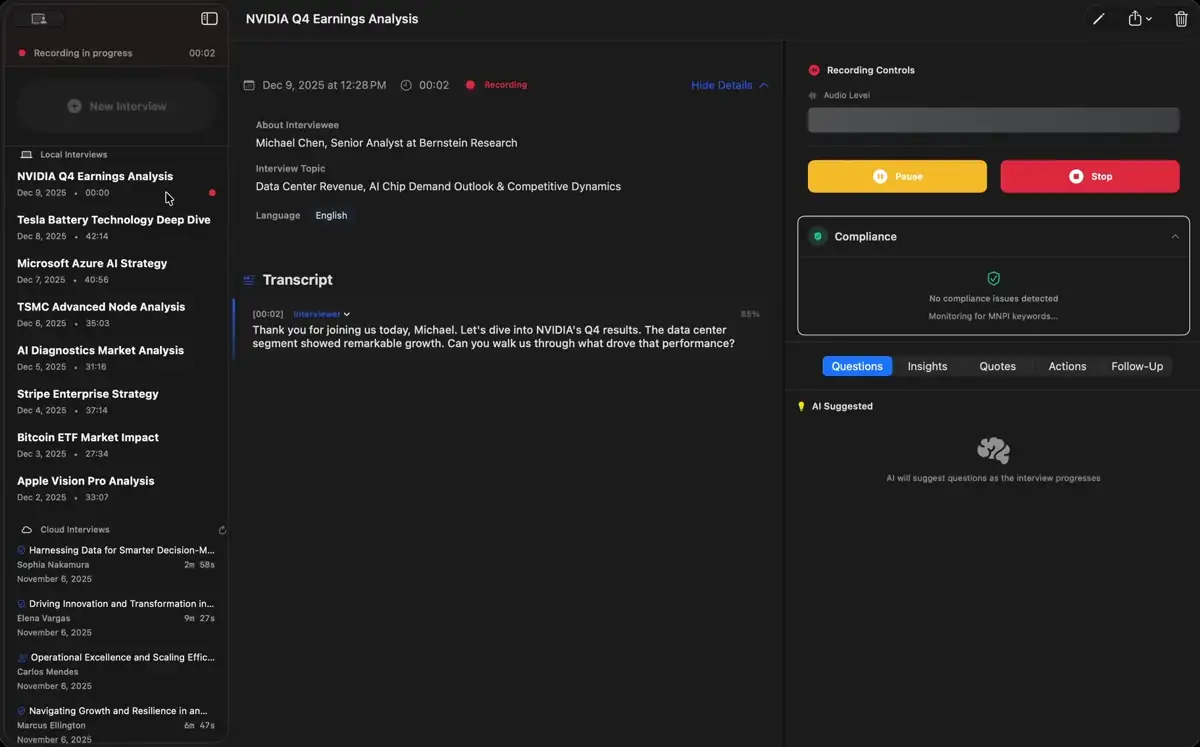This screenshot has height=747, width=1200.
Task: Click the trash delete icon
Action: tap(1180, 19)
